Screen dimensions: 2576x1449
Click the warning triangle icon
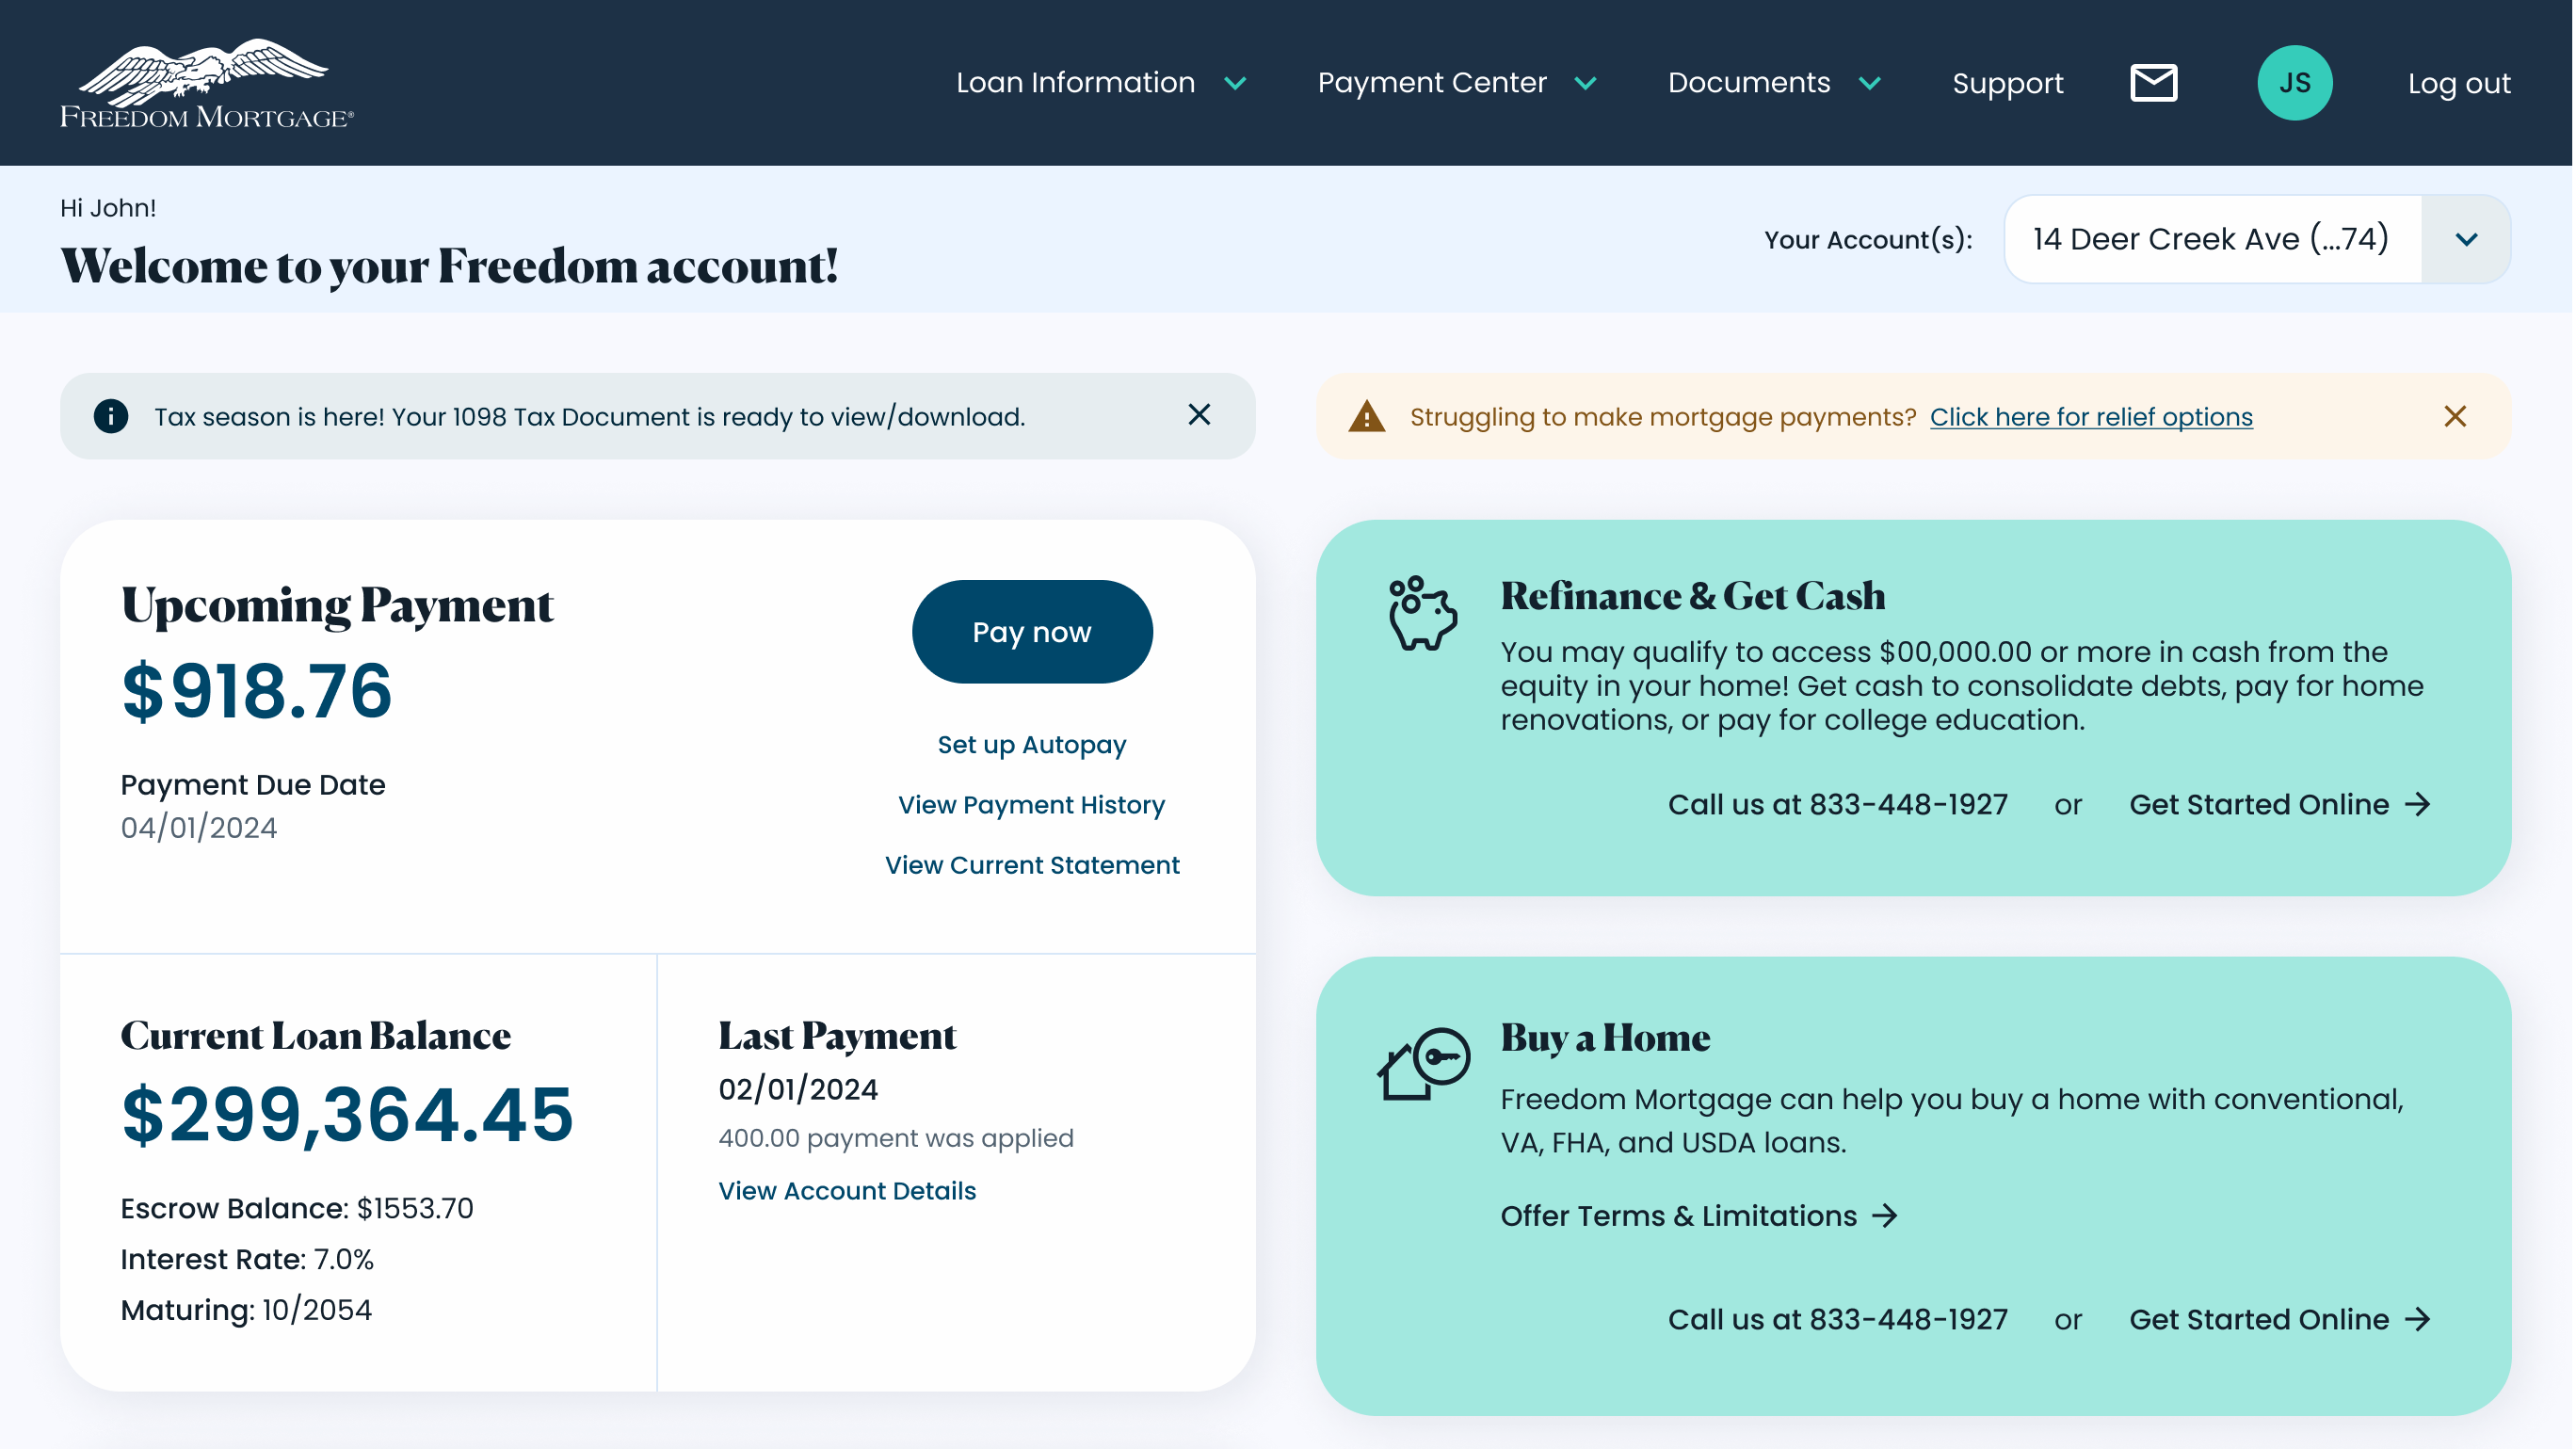(1366, 416)
